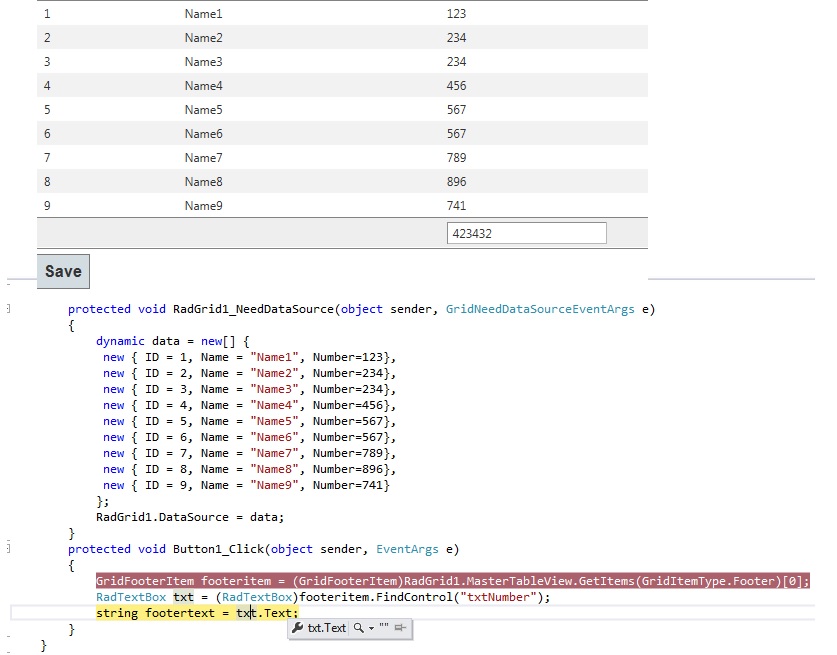Click the number 456 in Name4 row
837x655 pixels.
[456, 86]
